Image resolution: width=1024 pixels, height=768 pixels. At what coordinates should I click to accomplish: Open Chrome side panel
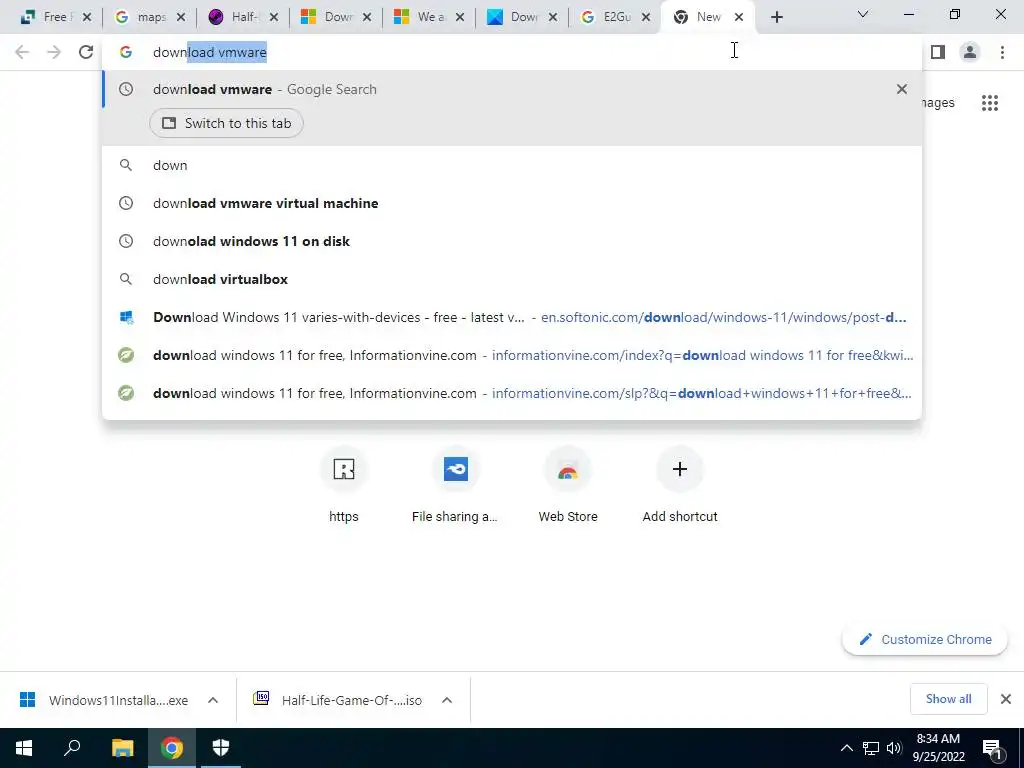tap(938, 52)
